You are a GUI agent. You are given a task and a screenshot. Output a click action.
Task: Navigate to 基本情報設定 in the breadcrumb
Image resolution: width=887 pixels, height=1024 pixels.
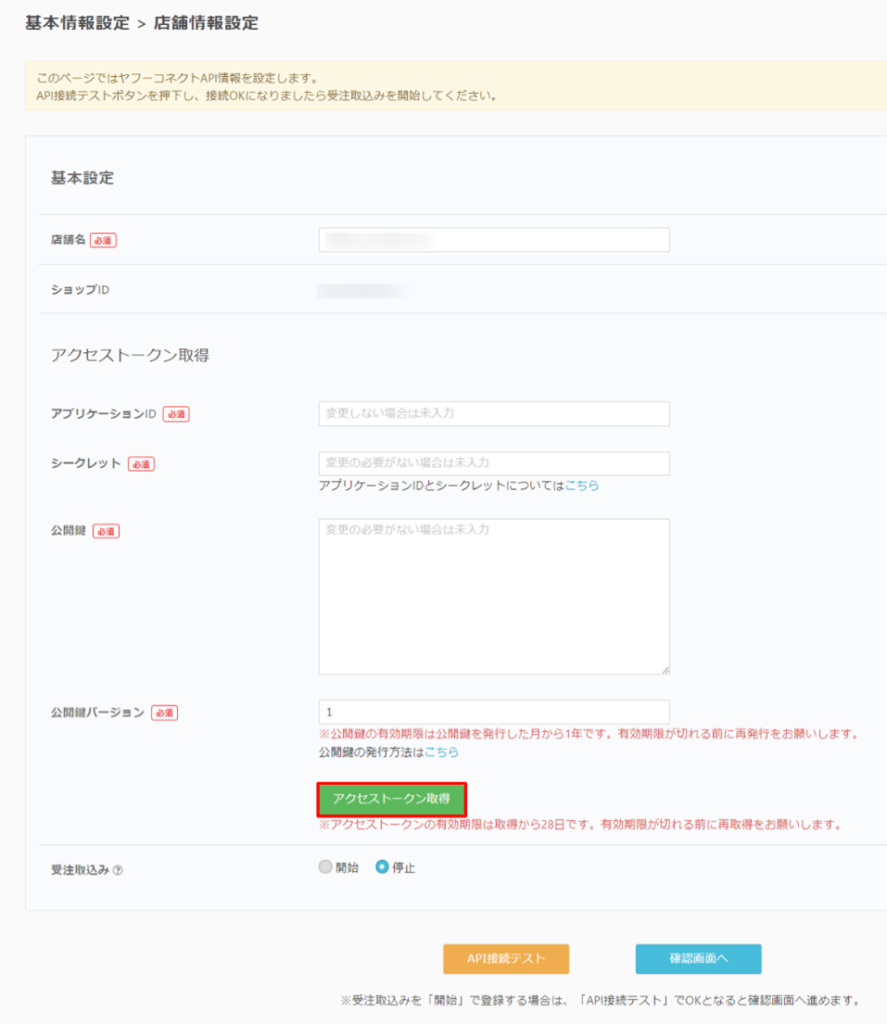click(78, 23)
